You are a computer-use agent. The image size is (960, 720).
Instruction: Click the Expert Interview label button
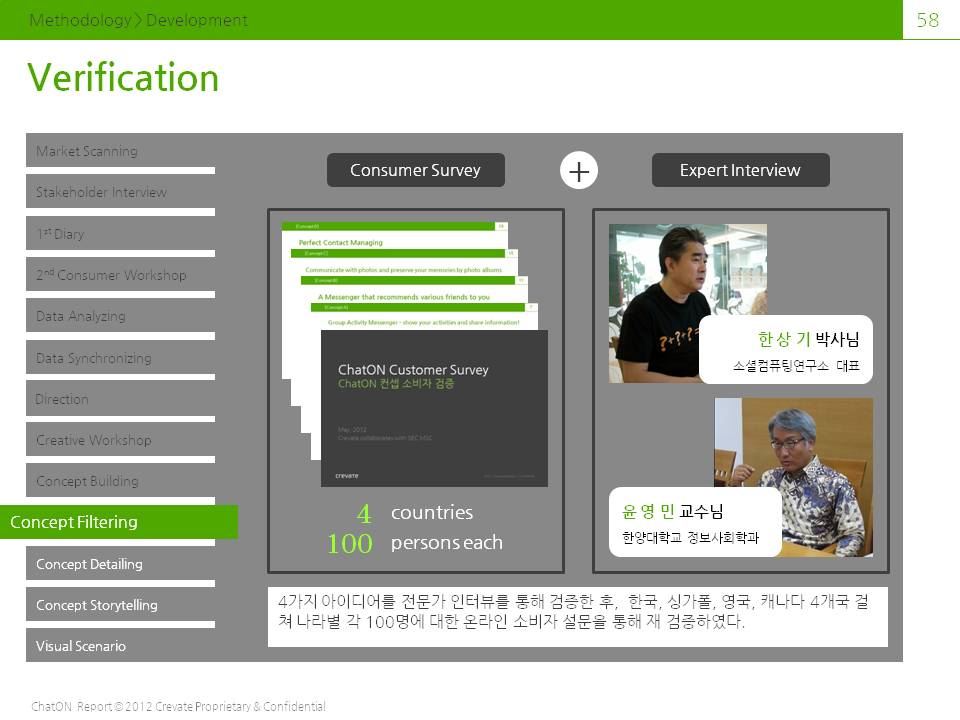tap(741, 170)
